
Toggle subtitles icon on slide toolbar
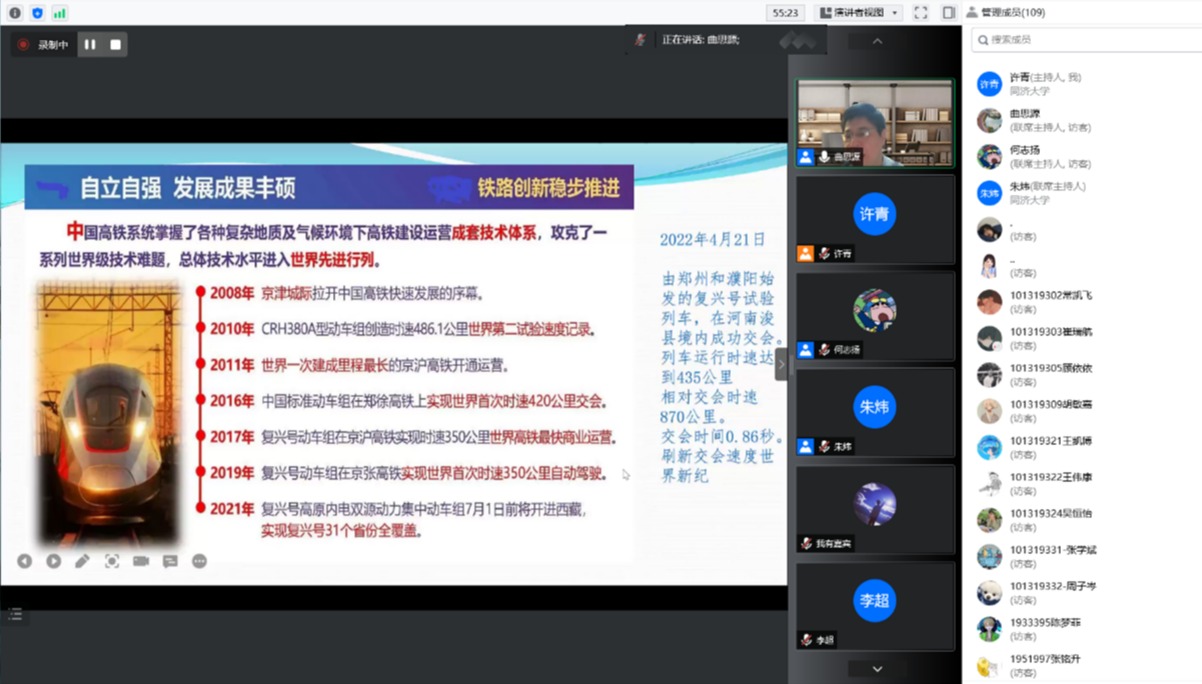click(170, 561)
